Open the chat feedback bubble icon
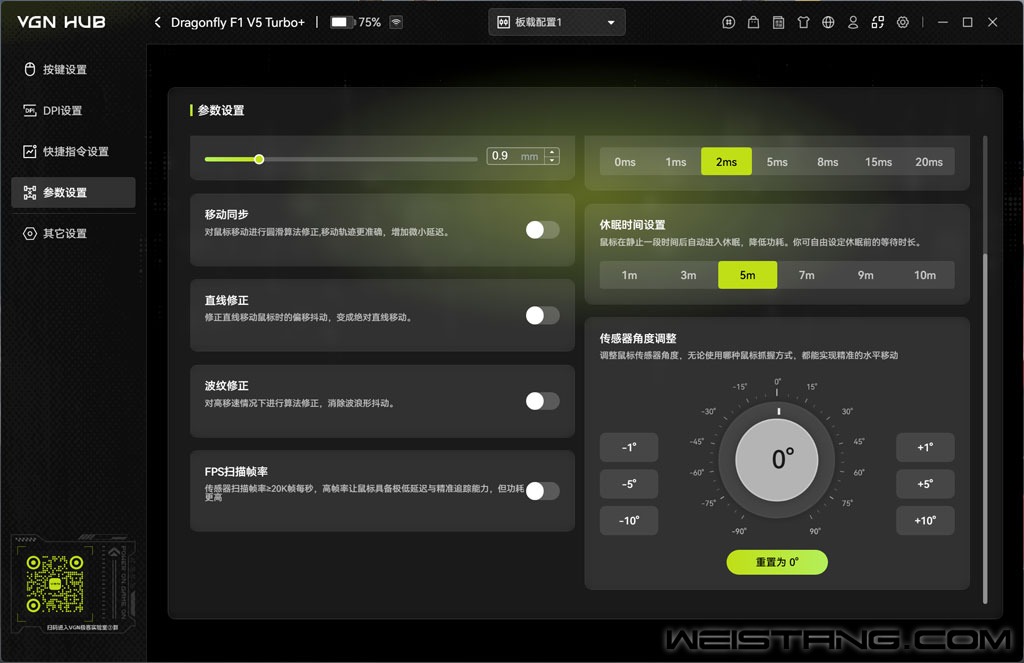Screen dimensions: 1024x663 pyautogui.click(x=728, y=22)
